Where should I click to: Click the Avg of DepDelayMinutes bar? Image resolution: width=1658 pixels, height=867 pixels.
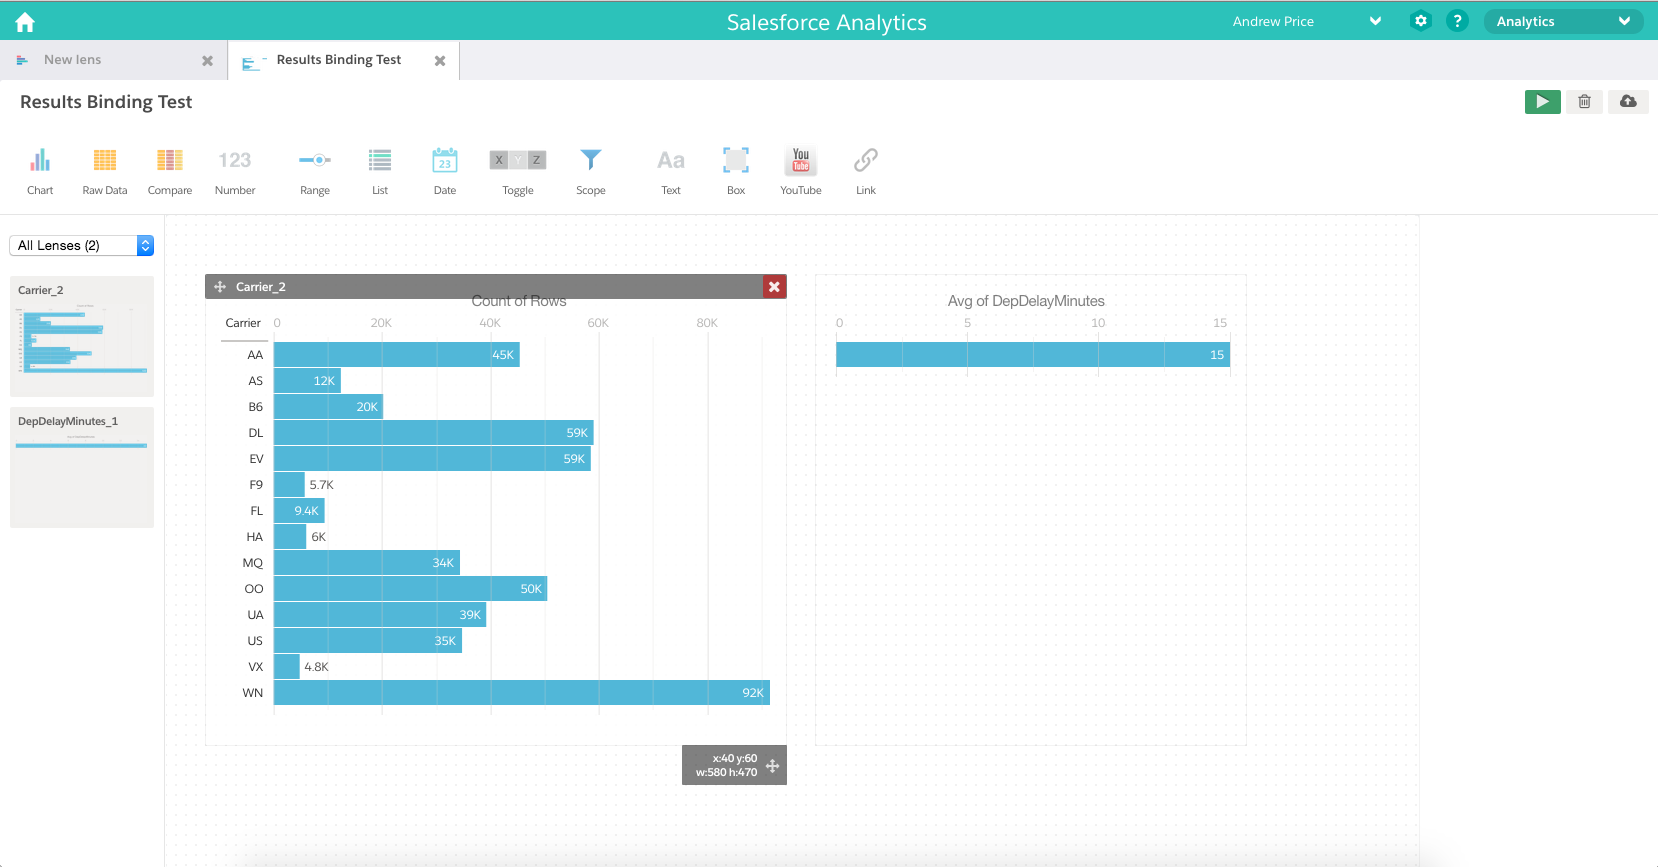[1033, 355]
